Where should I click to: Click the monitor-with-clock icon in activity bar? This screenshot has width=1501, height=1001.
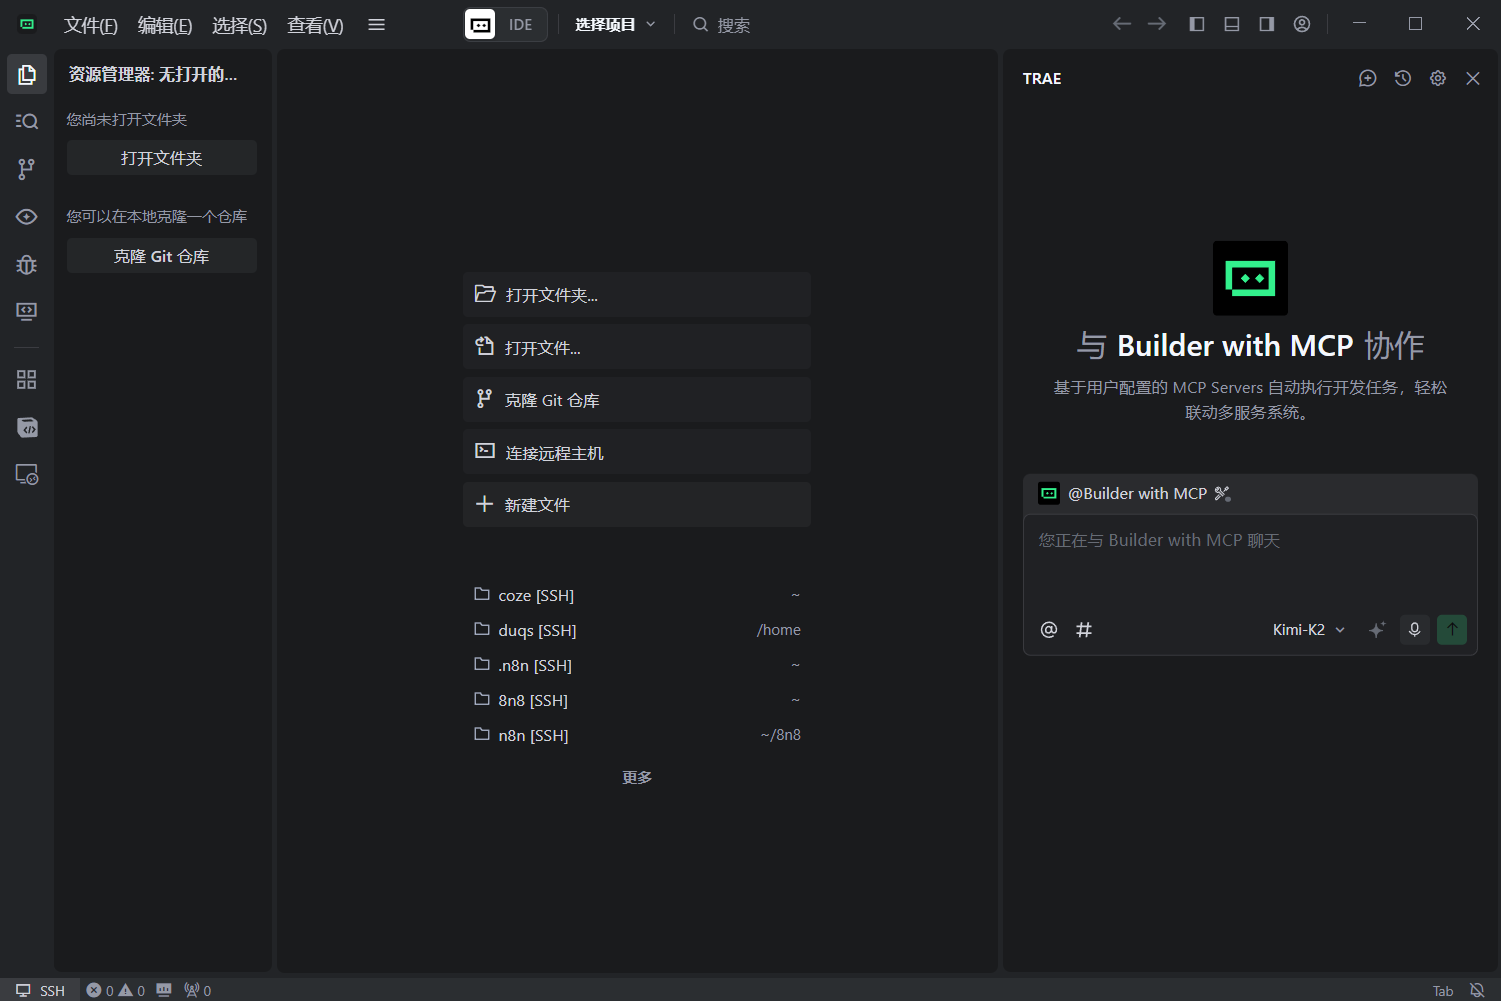[27, 475]
